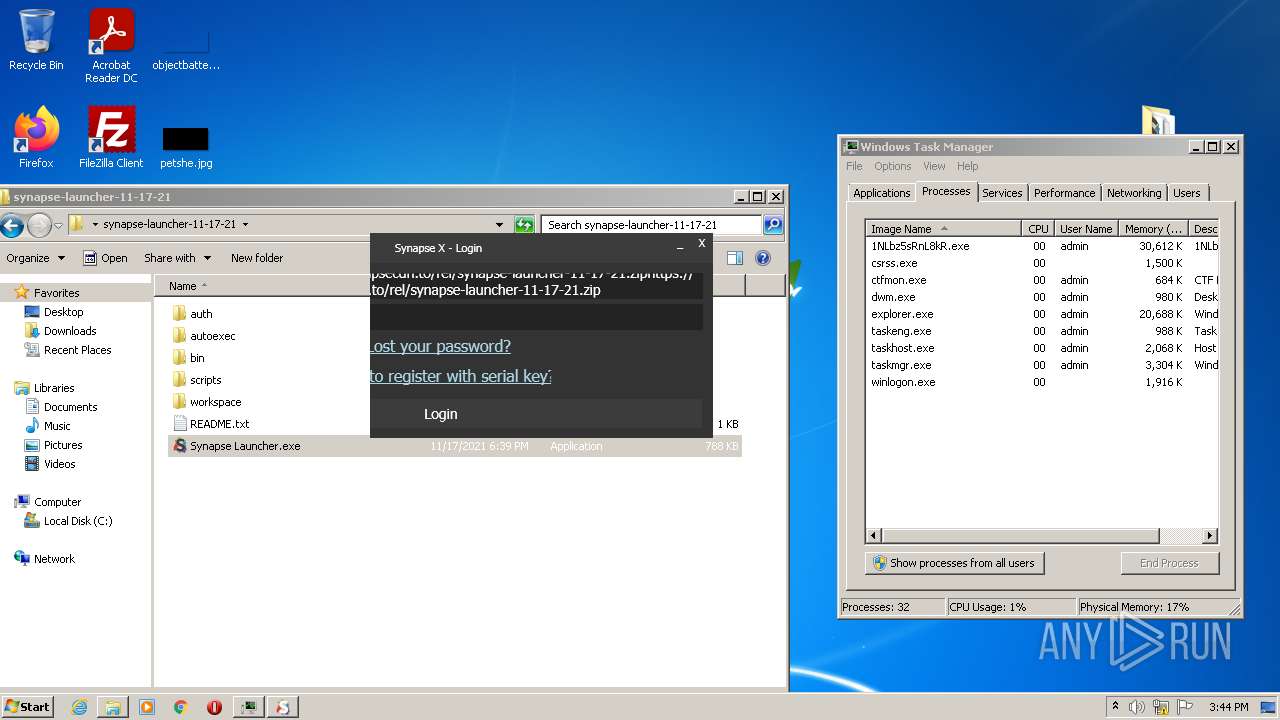Click the search magnifier icon in Explorer
Viewport: 1280px width, 720px height.
[773, 225]
